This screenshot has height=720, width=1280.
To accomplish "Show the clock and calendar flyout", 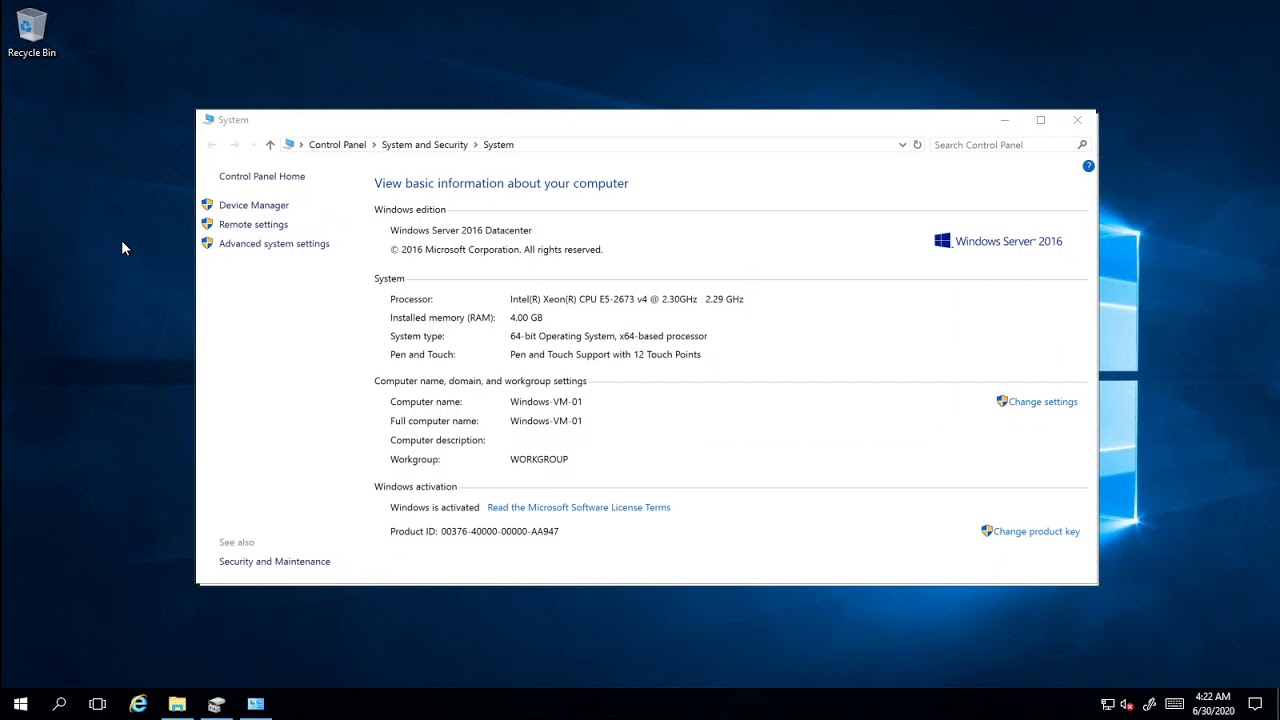I will (1212, 704).
